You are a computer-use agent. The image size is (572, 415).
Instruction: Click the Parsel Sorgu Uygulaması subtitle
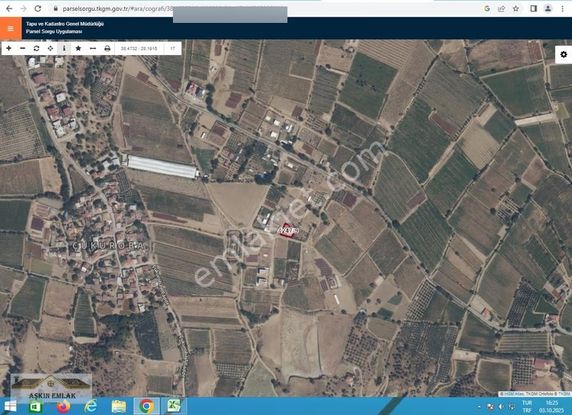click(54, 31)
